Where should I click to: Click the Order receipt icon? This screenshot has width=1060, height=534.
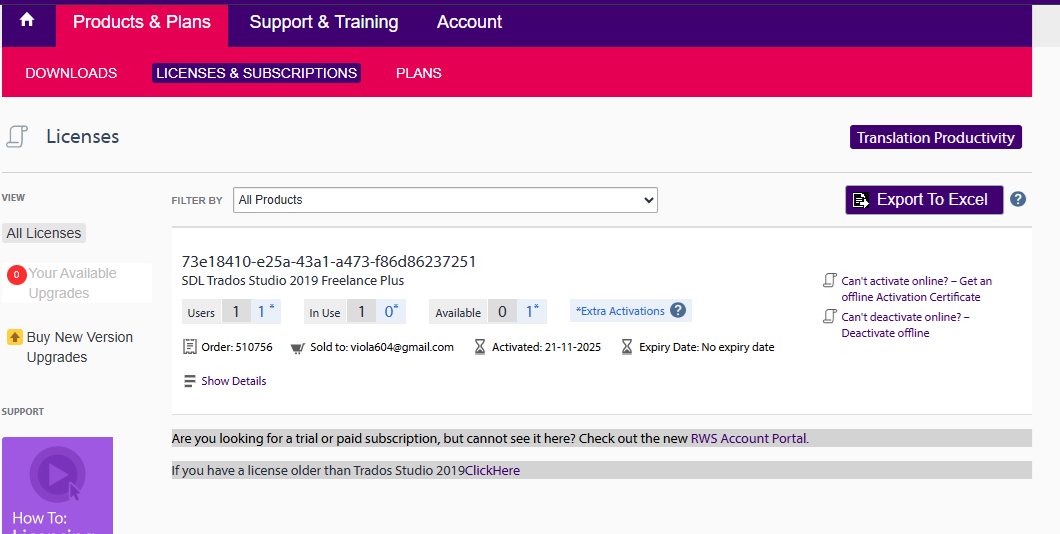pyautogui.click(x=189, y=347)
